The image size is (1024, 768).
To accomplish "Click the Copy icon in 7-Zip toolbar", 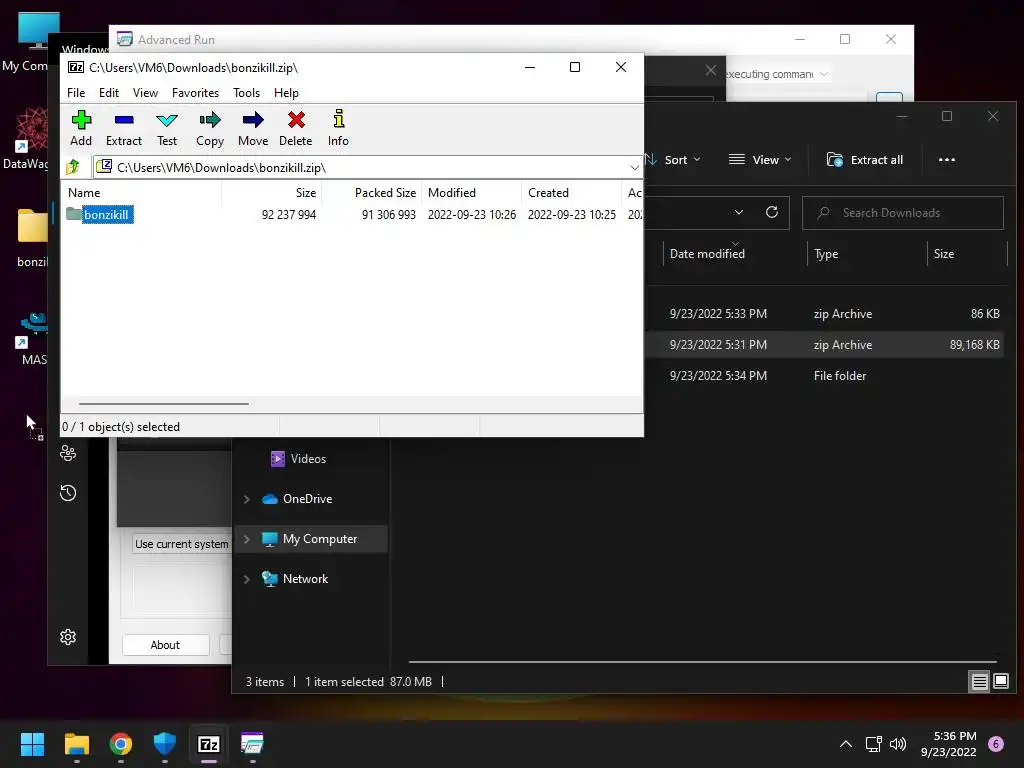I will [210, 128].
